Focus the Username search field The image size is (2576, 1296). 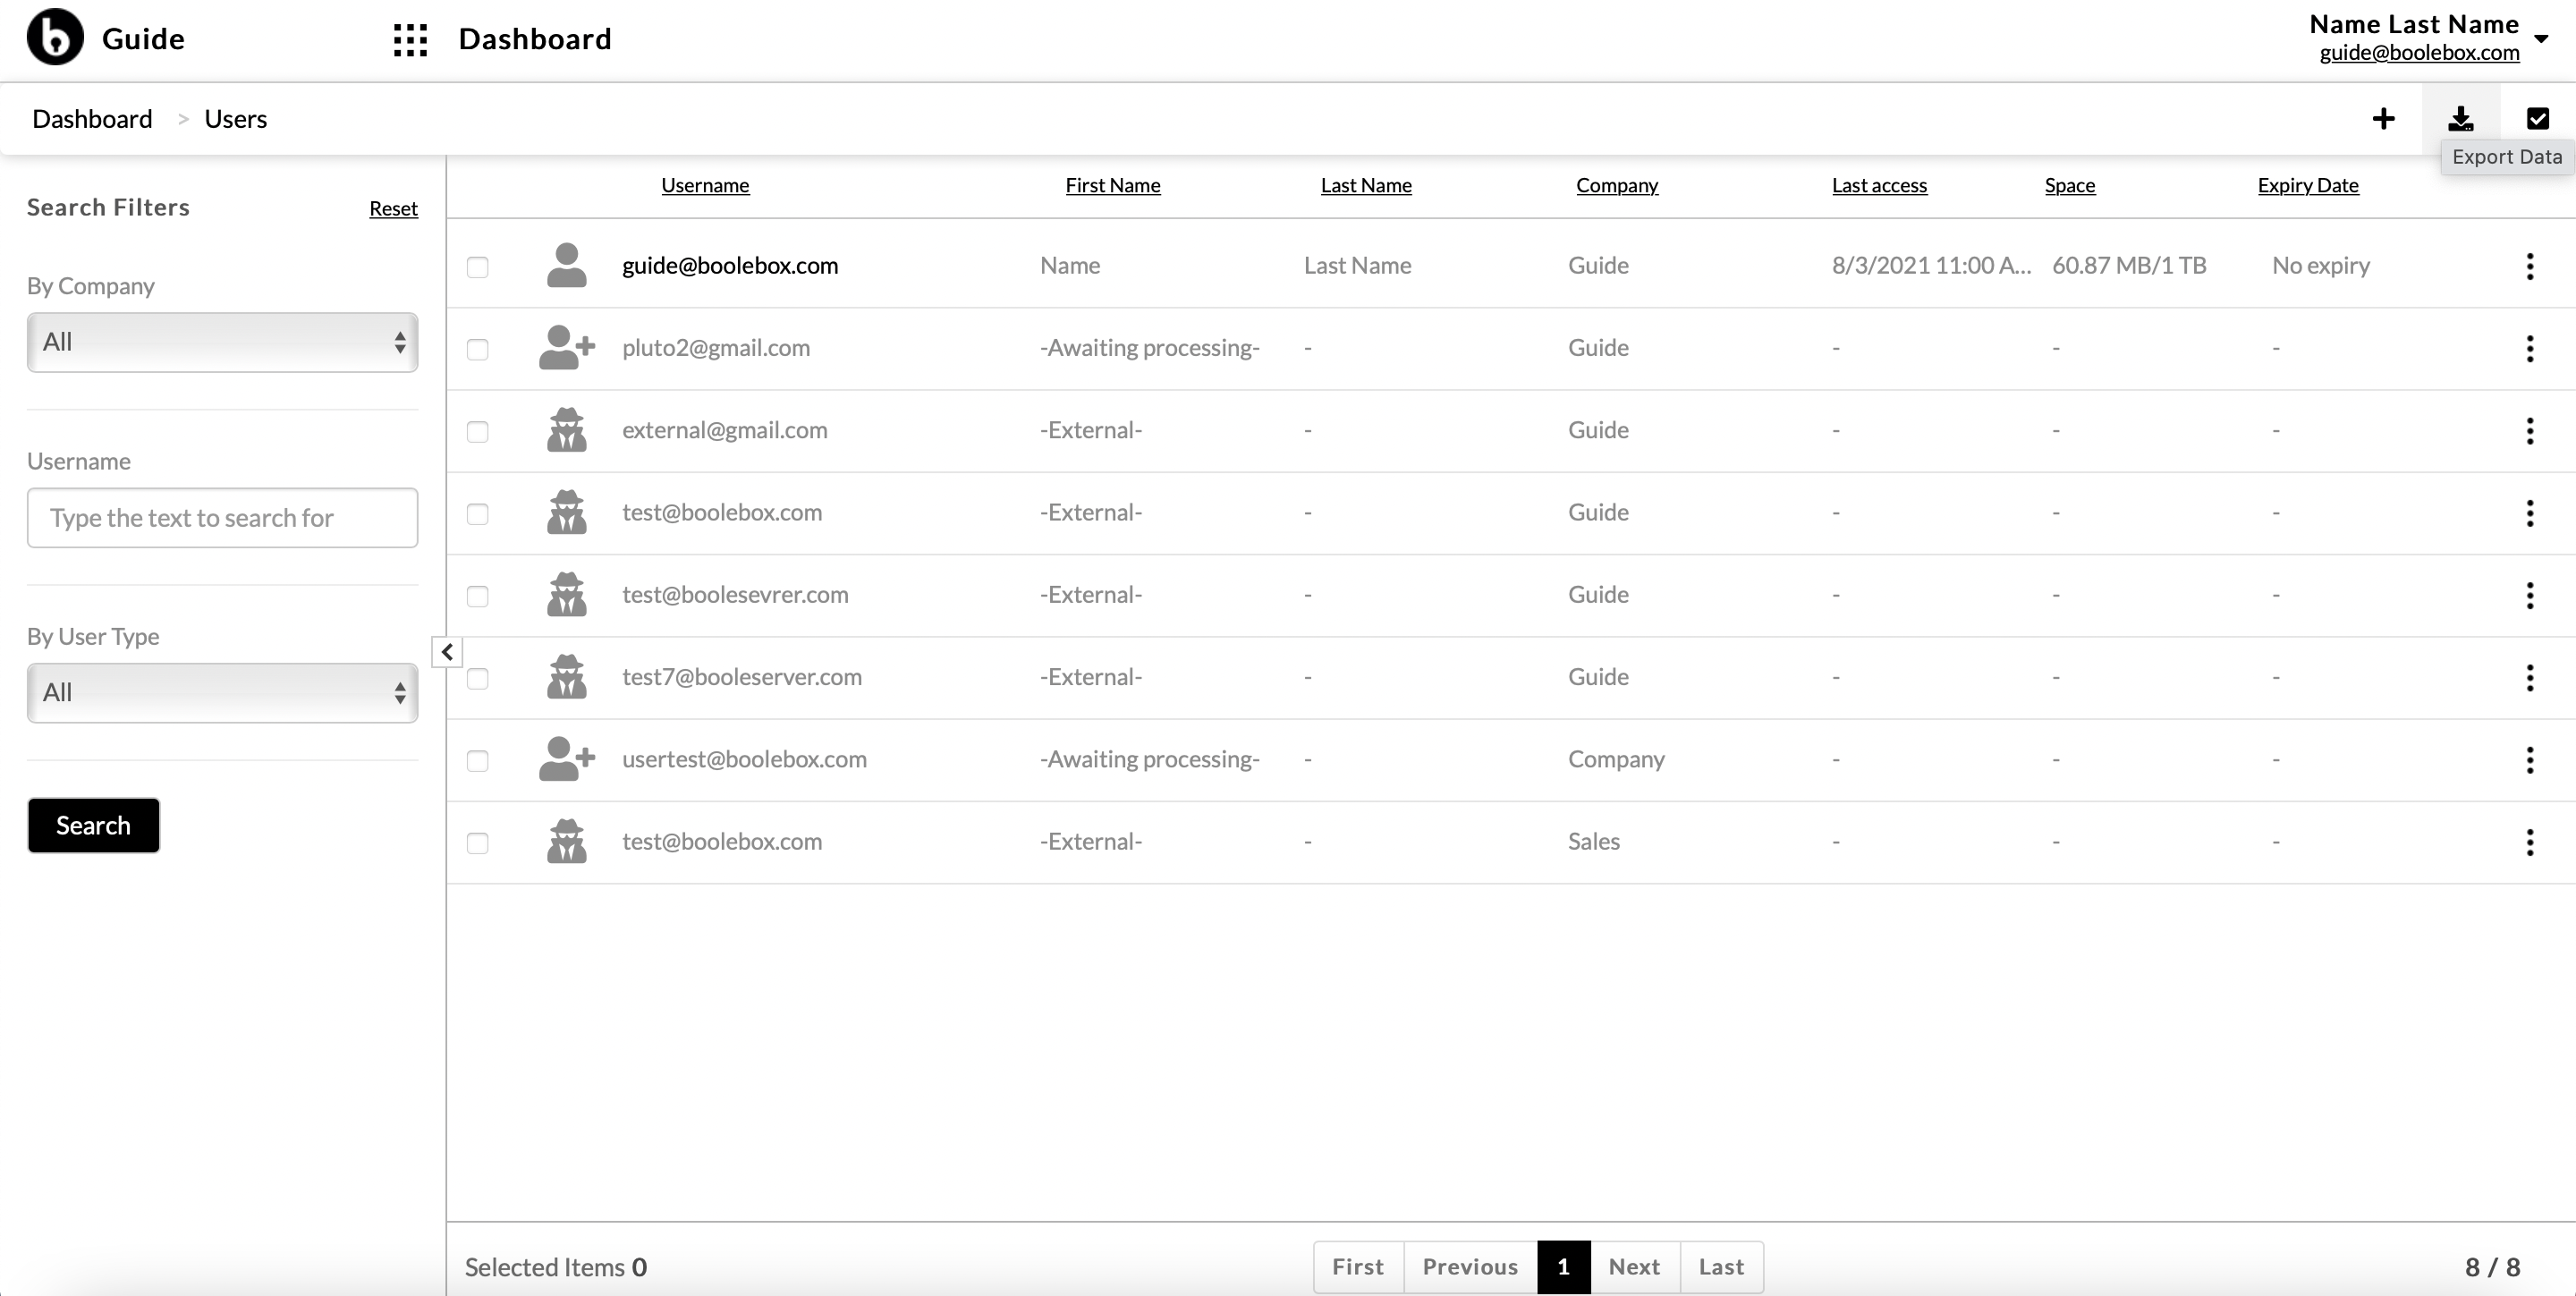pos(222,517)
